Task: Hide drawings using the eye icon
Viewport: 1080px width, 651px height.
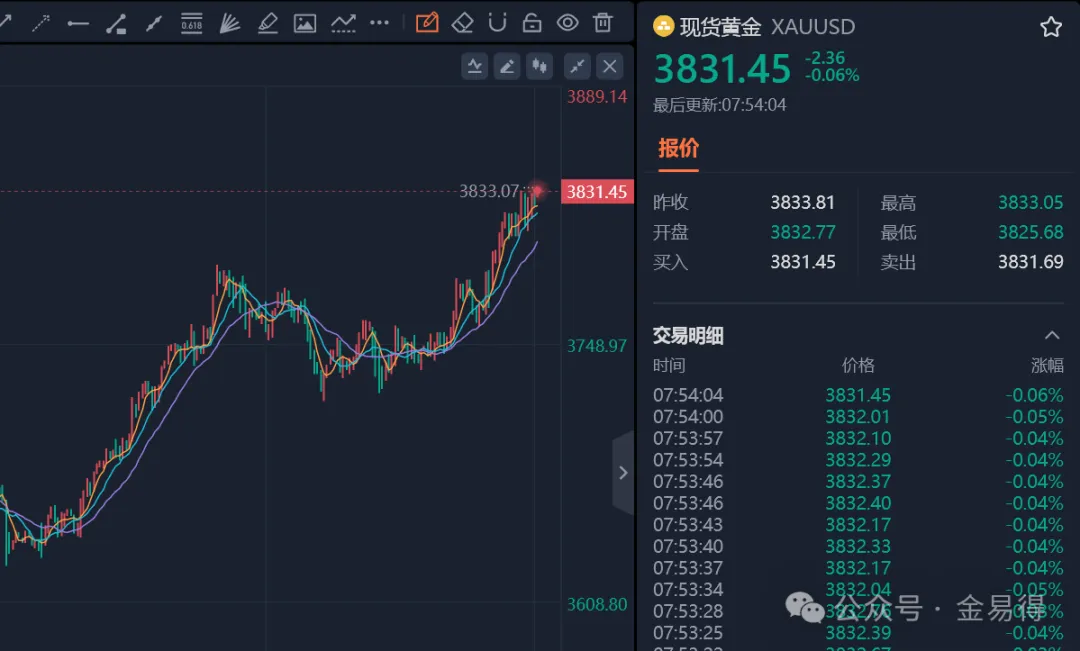Action: [x=567, y=22]
